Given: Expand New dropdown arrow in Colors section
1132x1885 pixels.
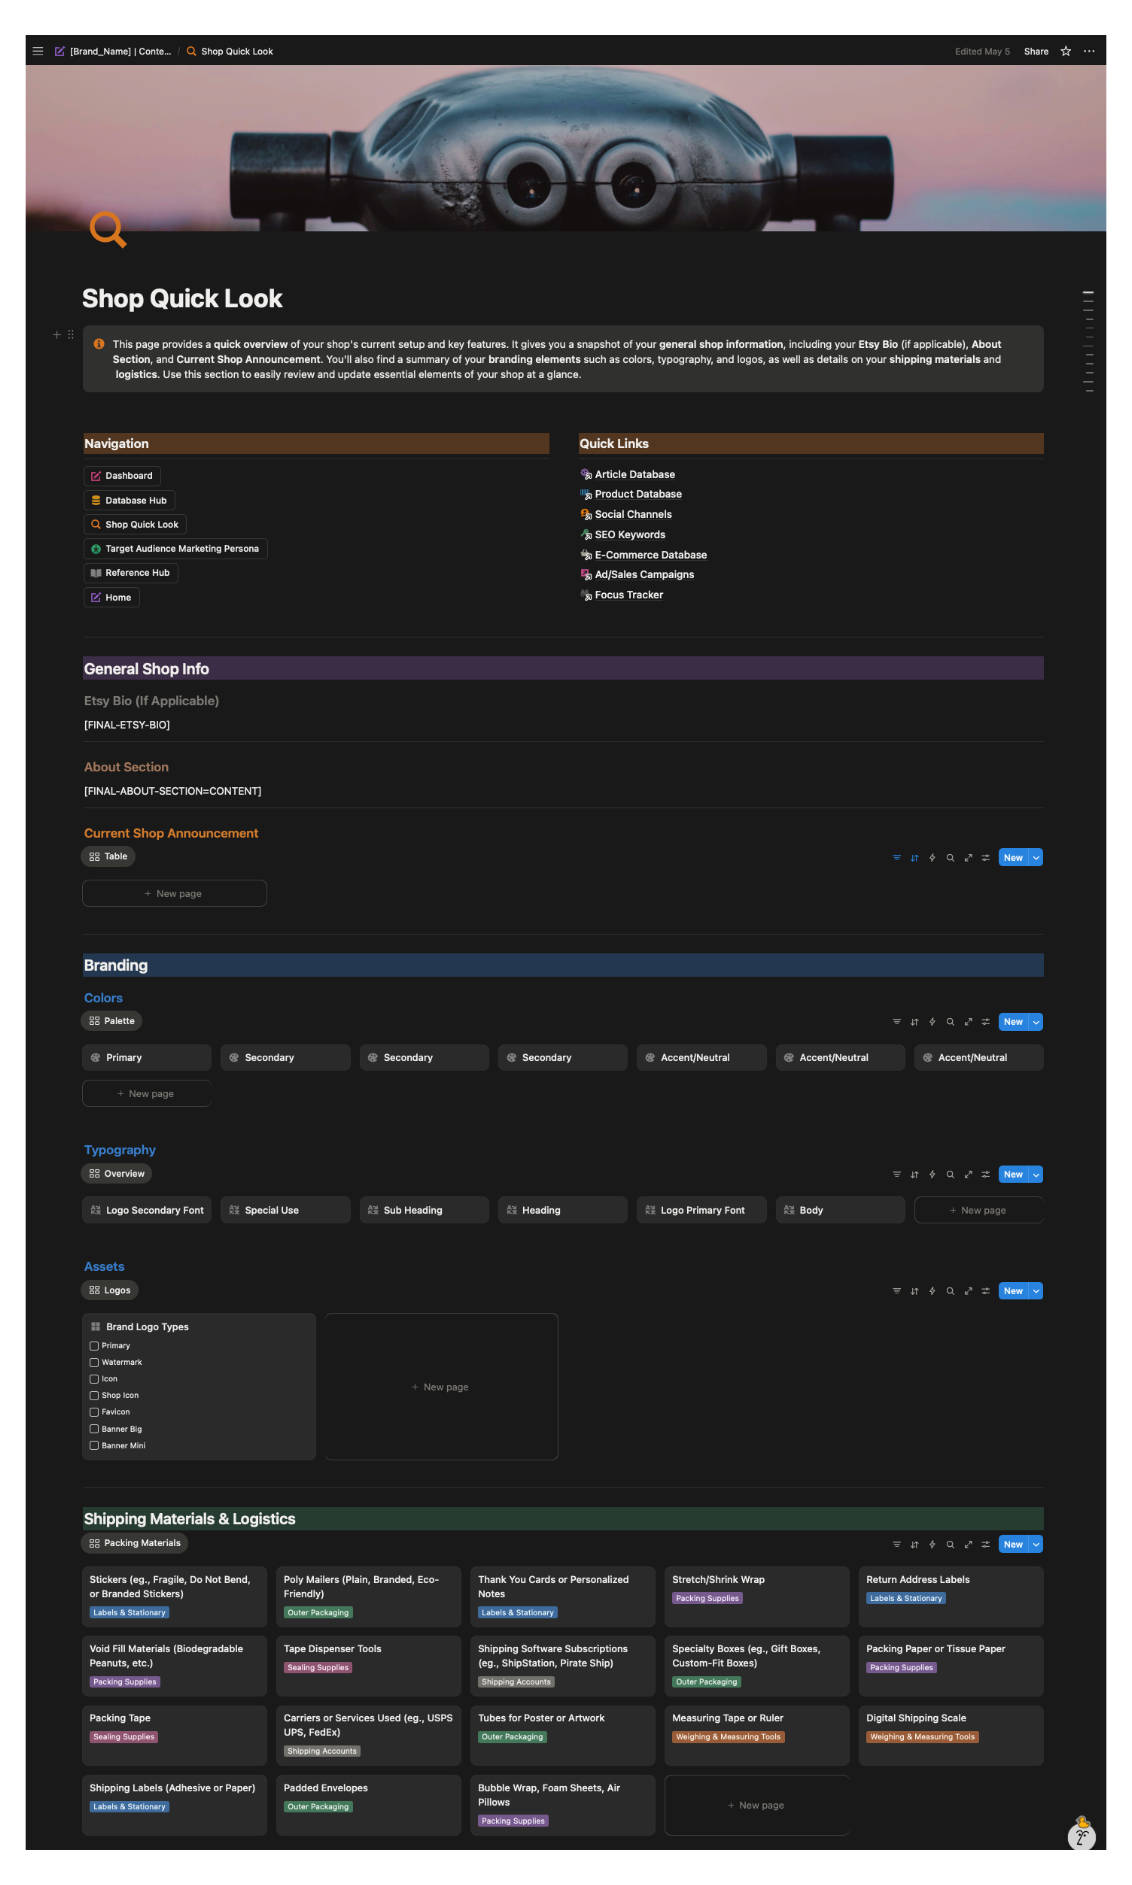Looking at the screenshot, I should pos(1036,1022).
